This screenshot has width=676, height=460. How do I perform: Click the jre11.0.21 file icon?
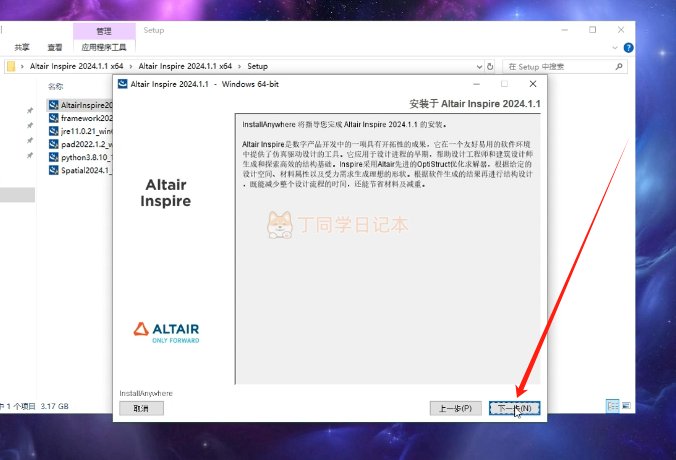[x=53, y=131]
